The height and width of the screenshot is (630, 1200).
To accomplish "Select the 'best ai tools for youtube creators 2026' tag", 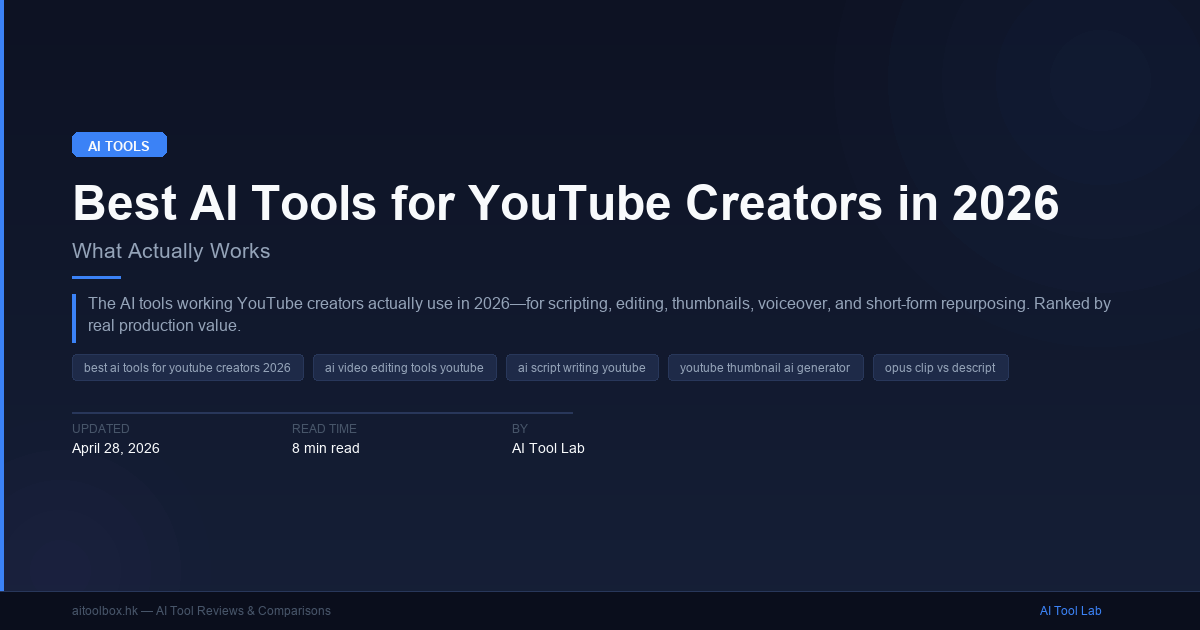I will [x=188, y=368].
